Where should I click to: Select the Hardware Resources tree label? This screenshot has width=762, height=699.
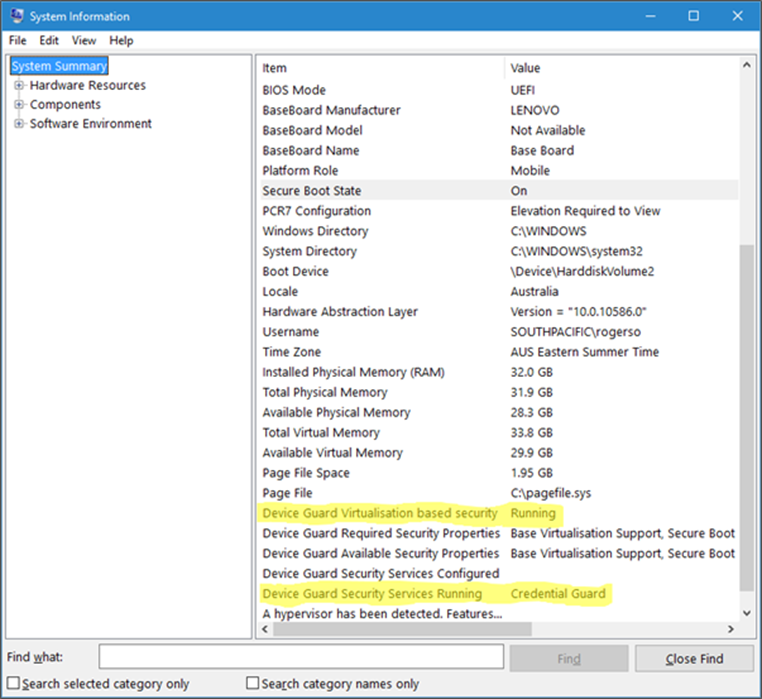87,85
